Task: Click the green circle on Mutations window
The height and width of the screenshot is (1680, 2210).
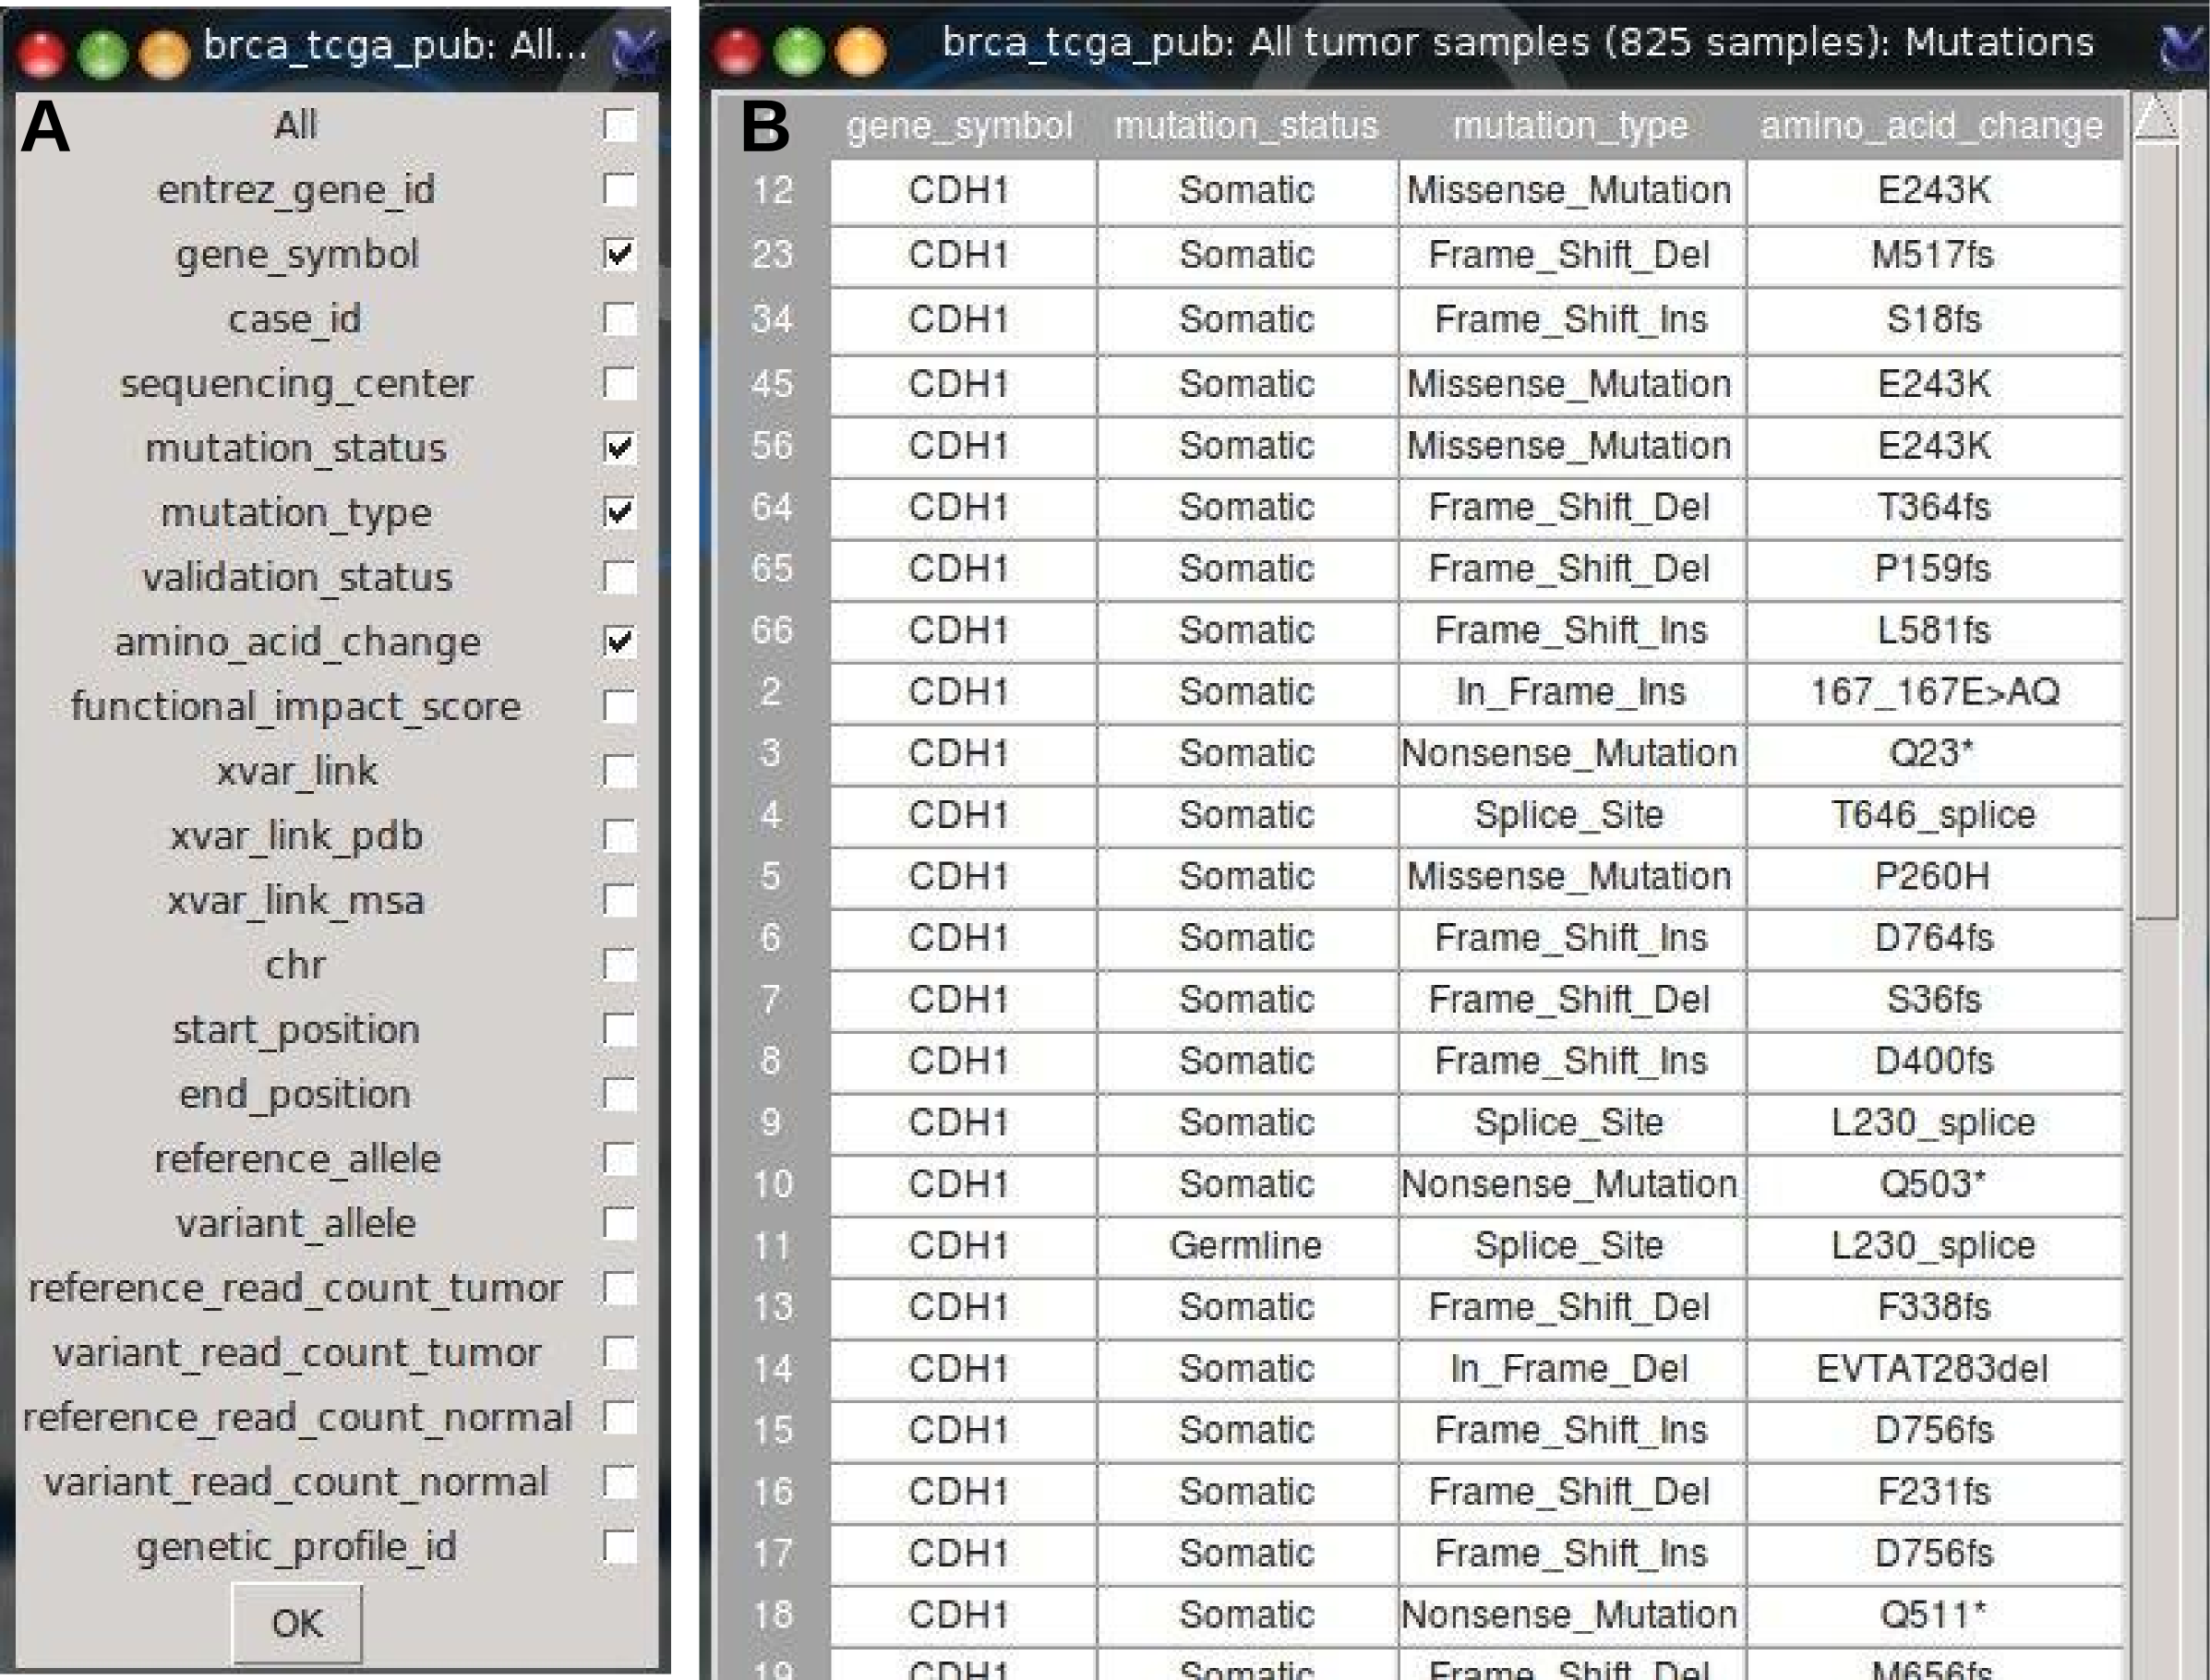Action: pyautogui.click(x=799, y=50)
